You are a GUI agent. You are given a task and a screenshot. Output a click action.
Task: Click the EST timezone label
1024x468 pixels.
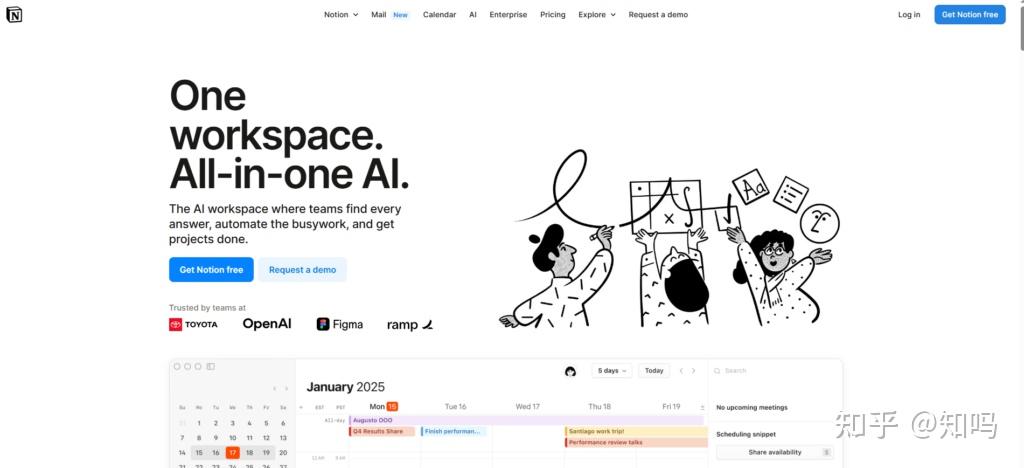pos(320,407)
